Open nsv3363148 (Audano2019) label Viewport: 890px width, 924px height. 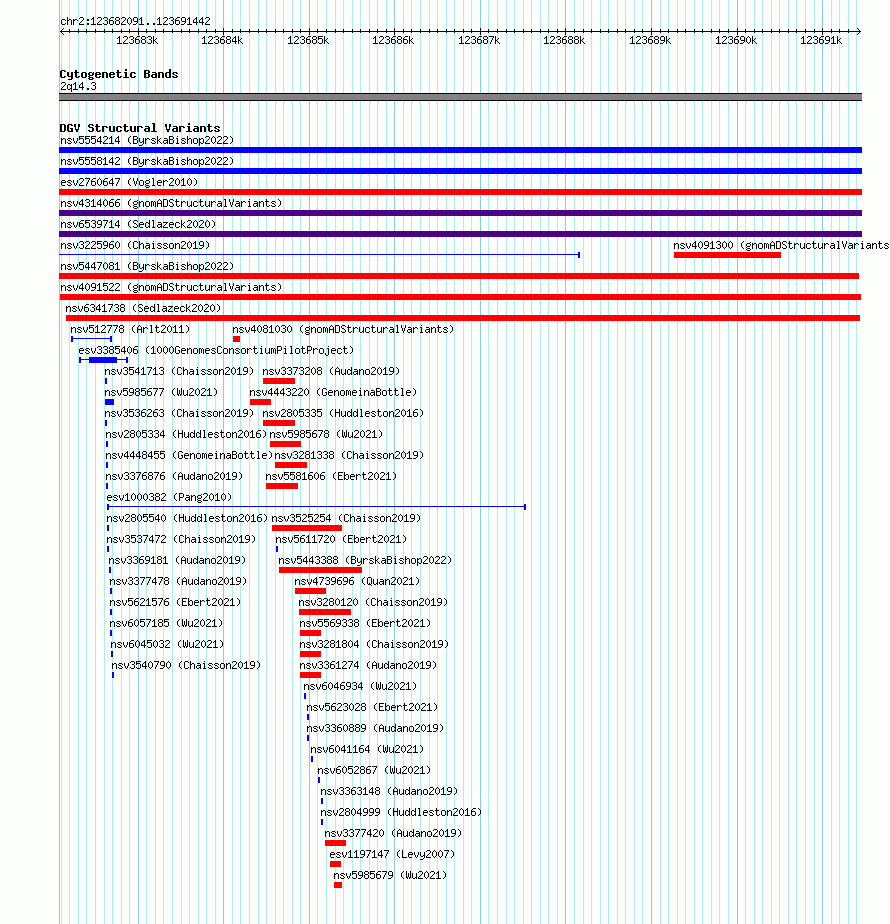[389, 791]
